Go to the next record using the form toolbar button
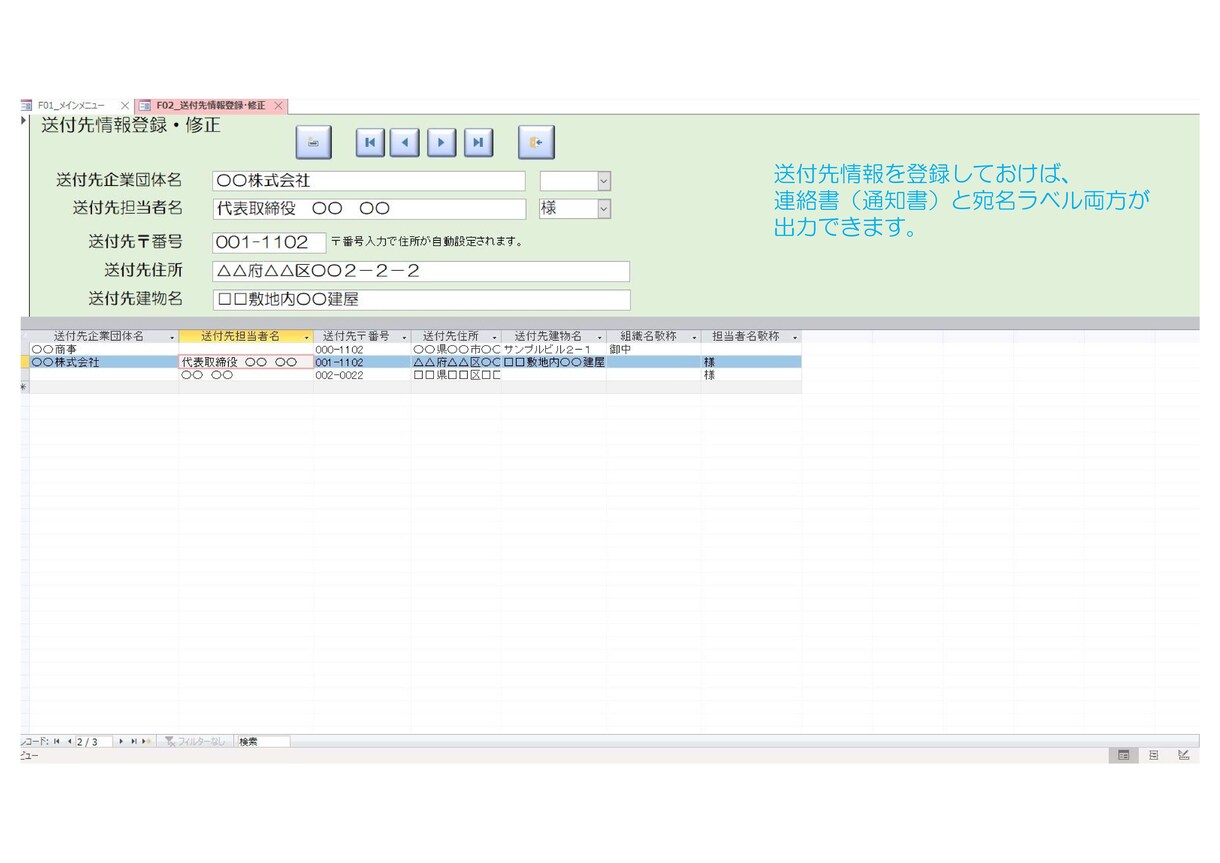1220x863 pixels. coord(441,143)
